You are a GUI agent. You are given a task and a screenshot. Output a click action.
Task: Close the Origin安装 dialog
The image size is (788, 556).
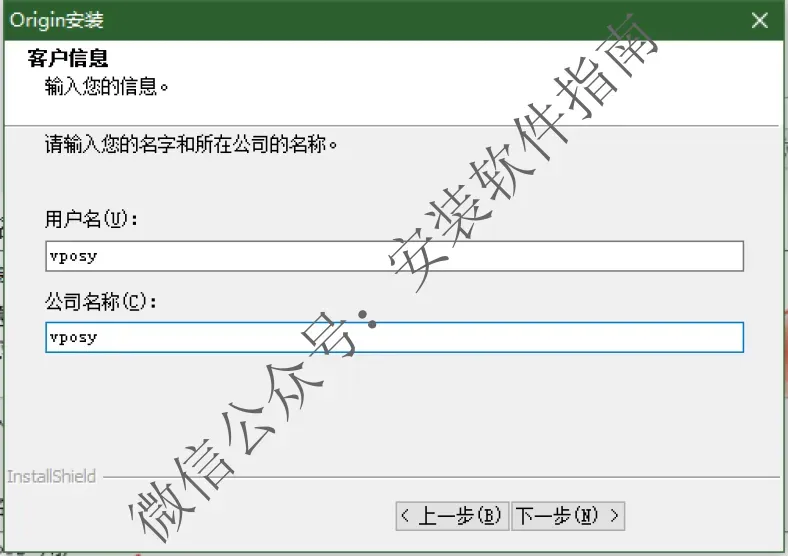759,21
